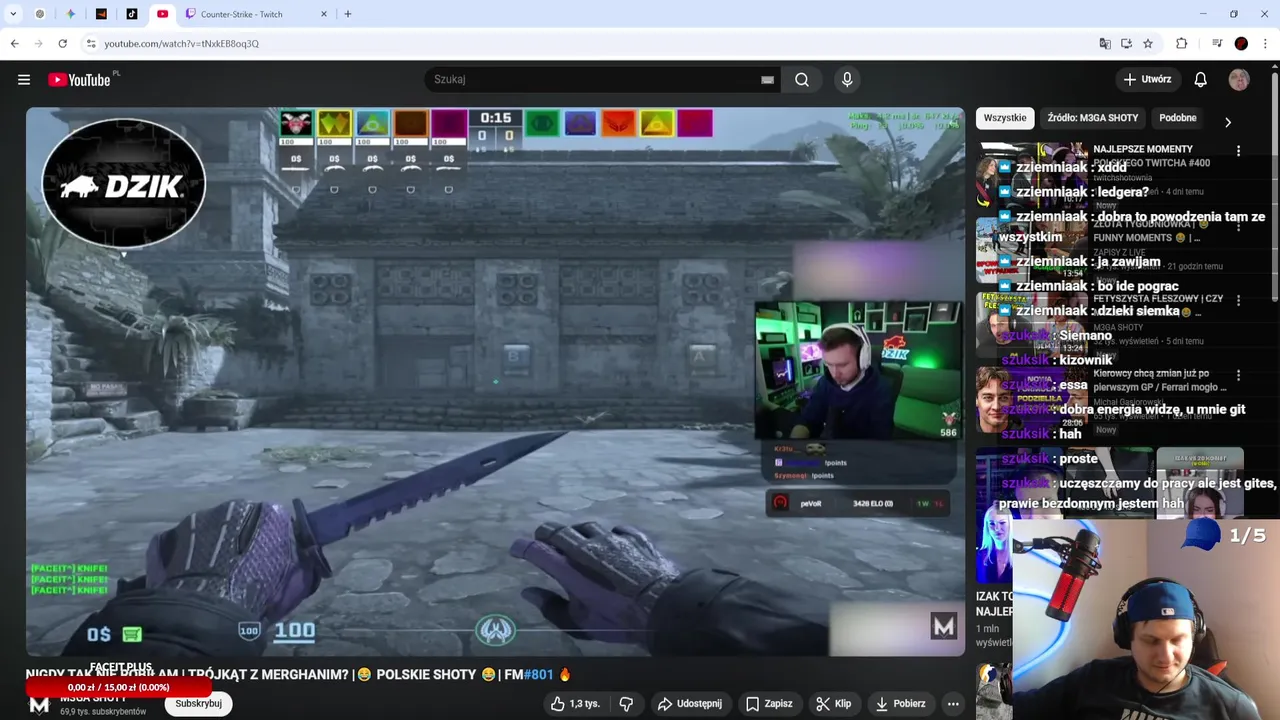
Task: Open options for Kierowcy chcą zmian recommendation
Action: 1238,375
